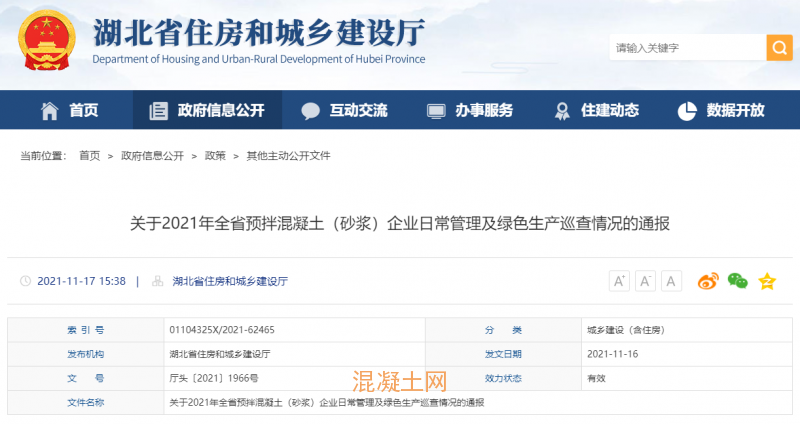Image resolution: width=800 pixels, height=424 pixels.
Task: Click 首页 in the breadcrumb trail
Action: point(90,156)
